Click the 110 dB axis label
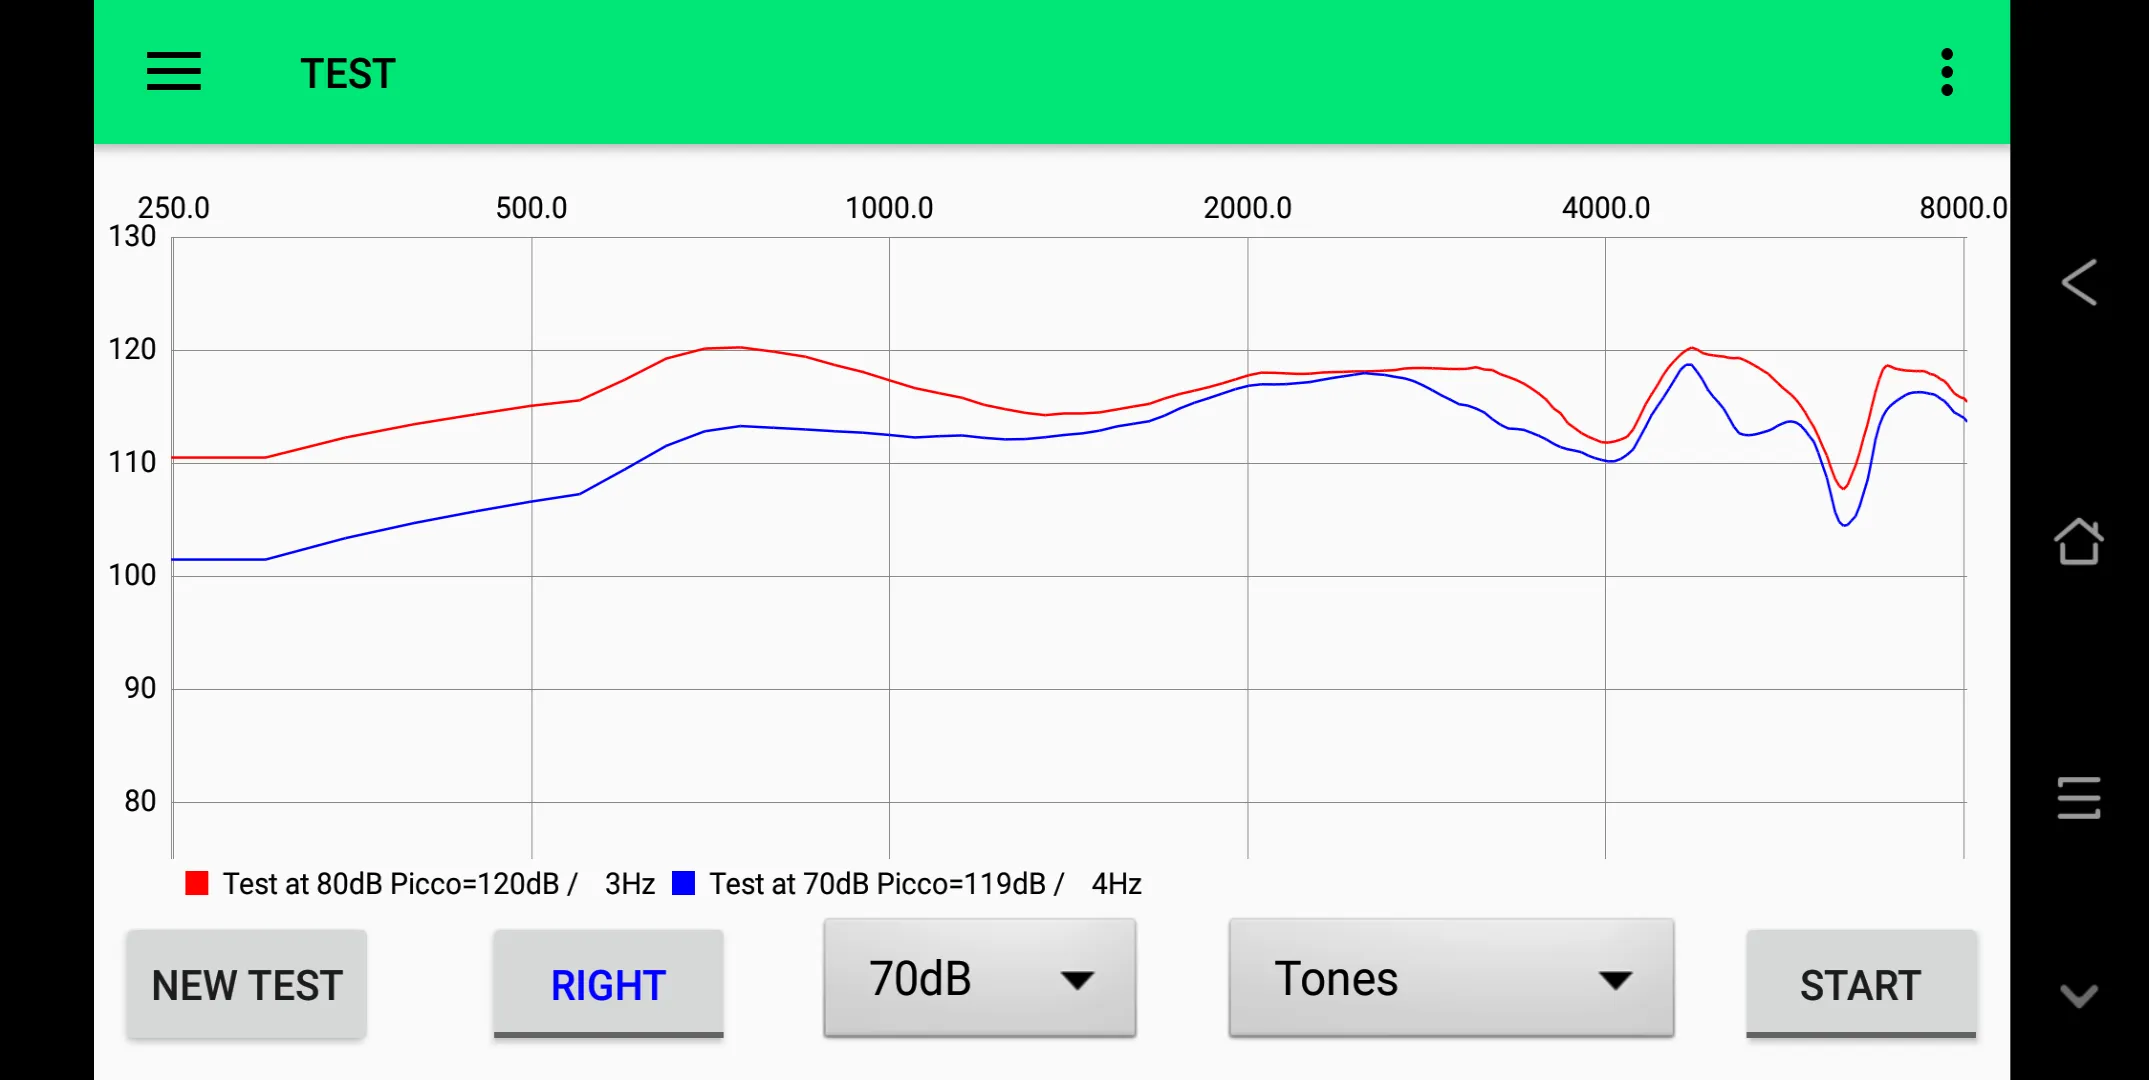2149x1080 pixels. pos(132,463)
